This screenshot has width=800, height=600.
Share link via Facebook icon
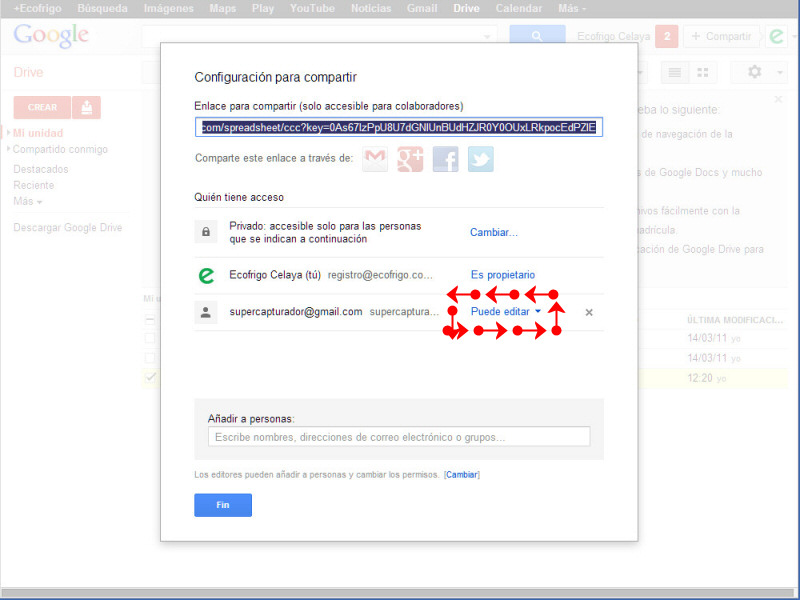(445, 159)
